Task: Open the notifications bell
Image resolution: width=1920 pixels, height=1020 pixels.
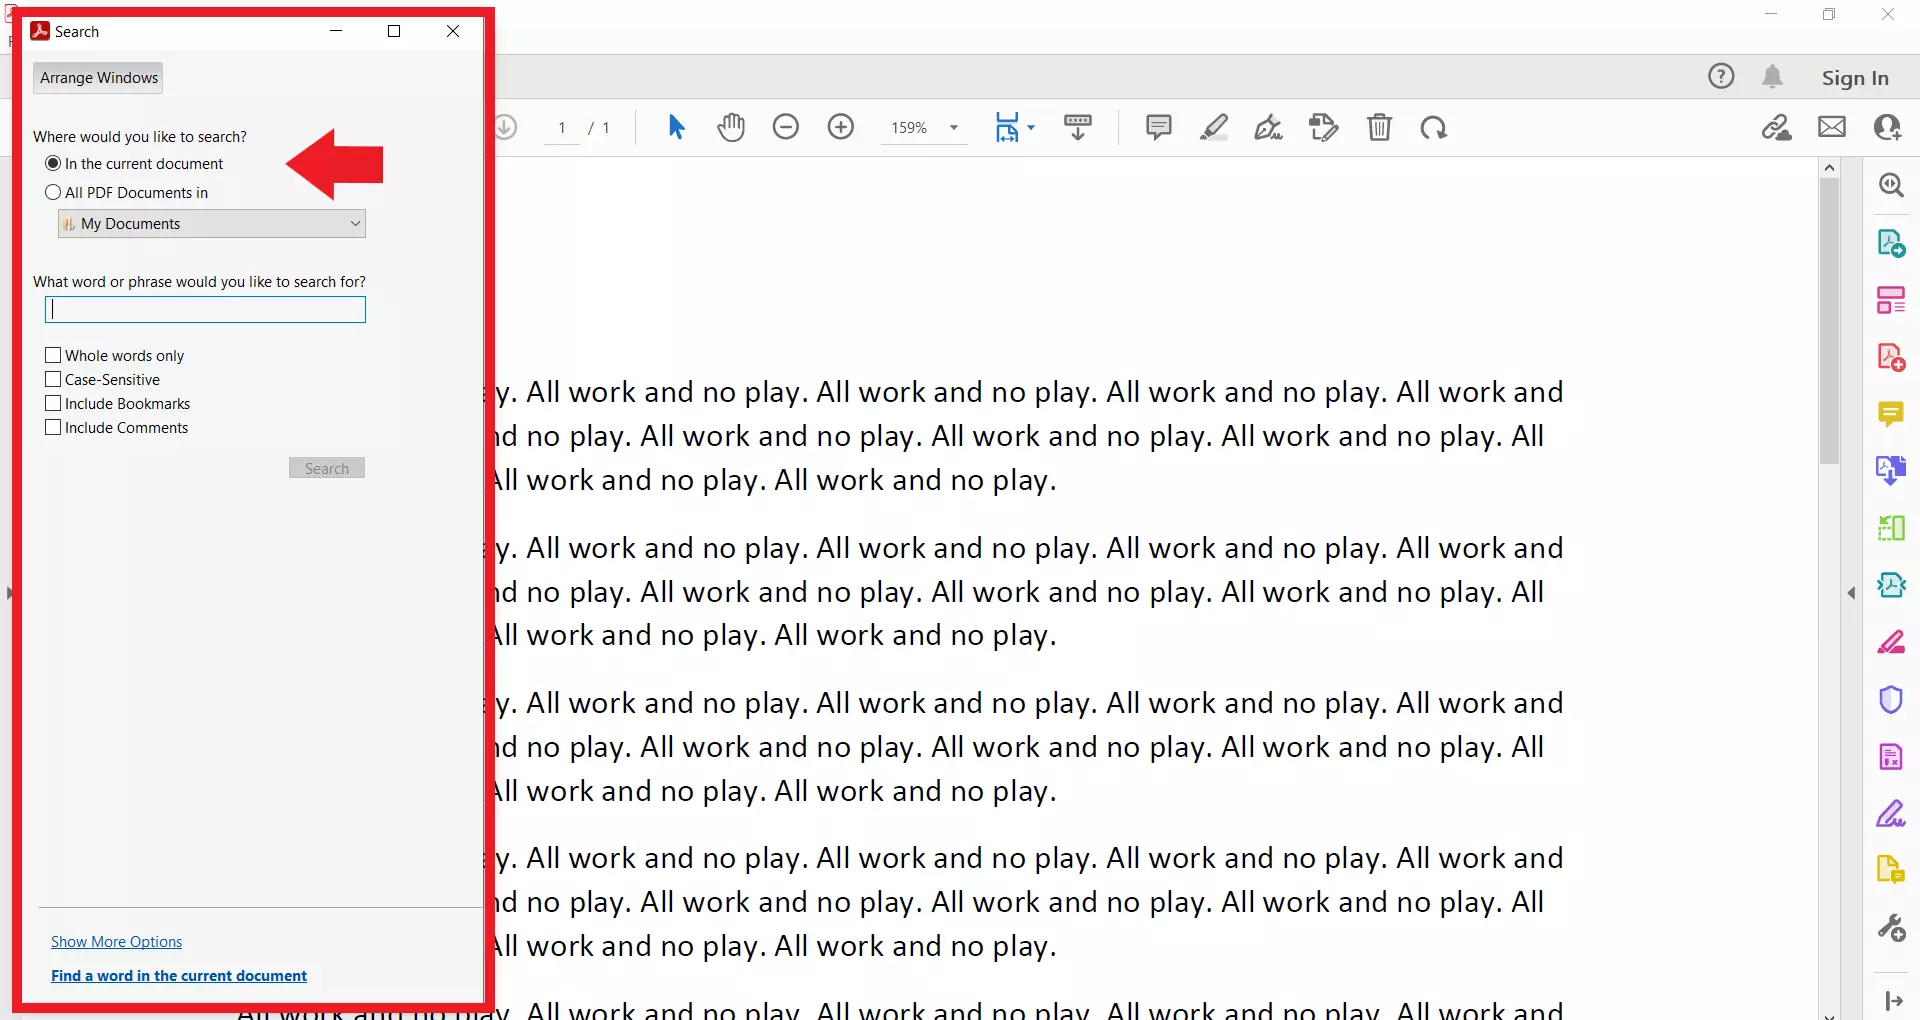Action: coord(1772,77)
